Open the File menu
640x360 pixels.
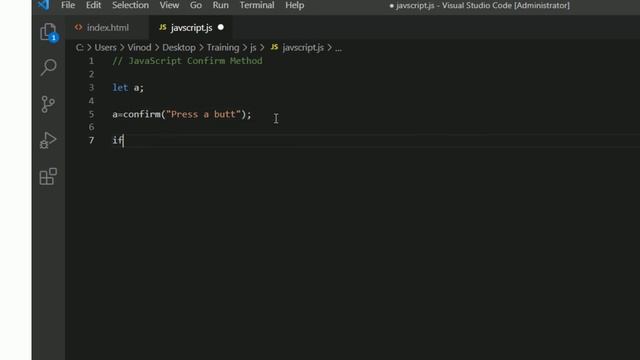[x=68, y=5]
